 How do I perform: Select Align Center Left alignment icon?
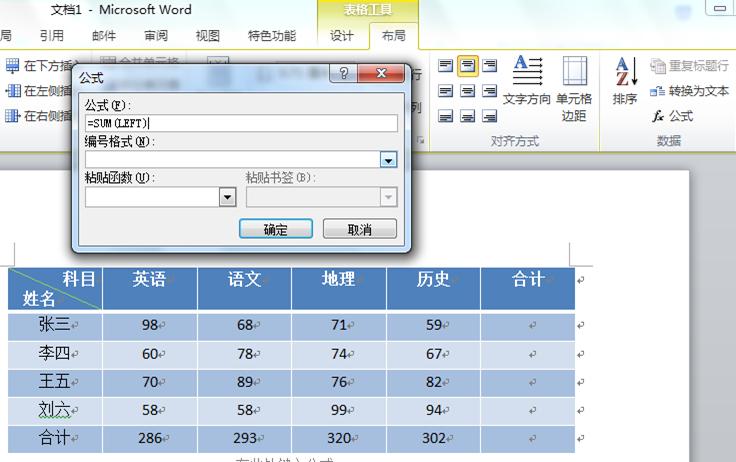tap(445, 91)
